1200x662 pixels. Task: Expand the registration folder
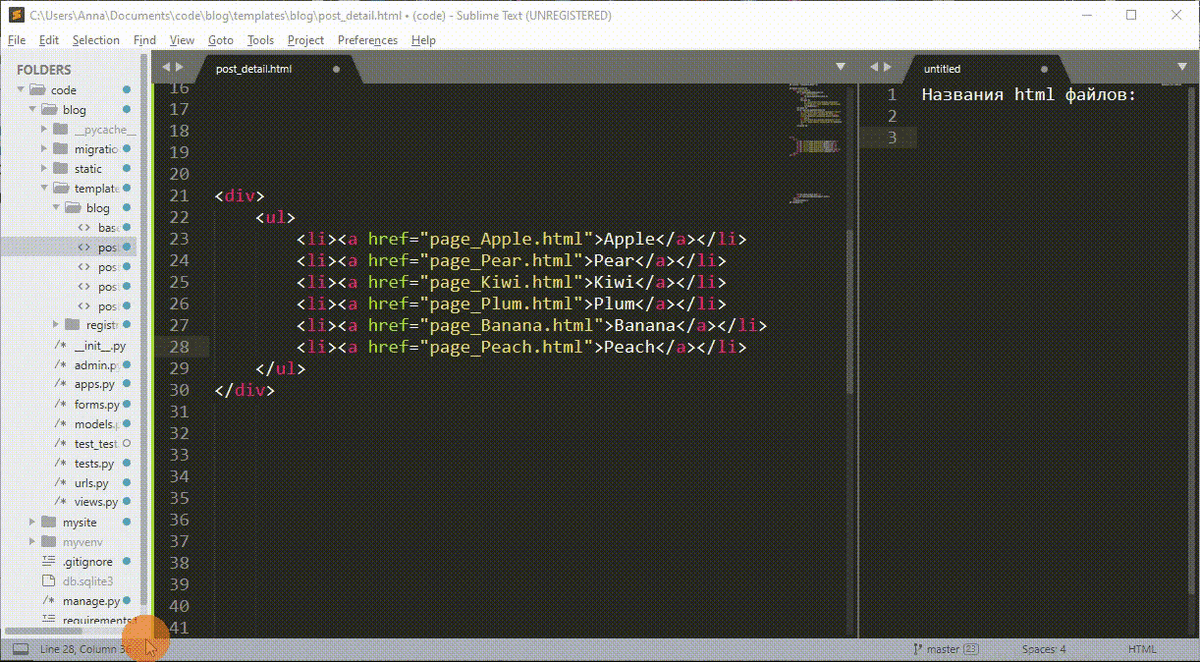[x=56, y=325]
